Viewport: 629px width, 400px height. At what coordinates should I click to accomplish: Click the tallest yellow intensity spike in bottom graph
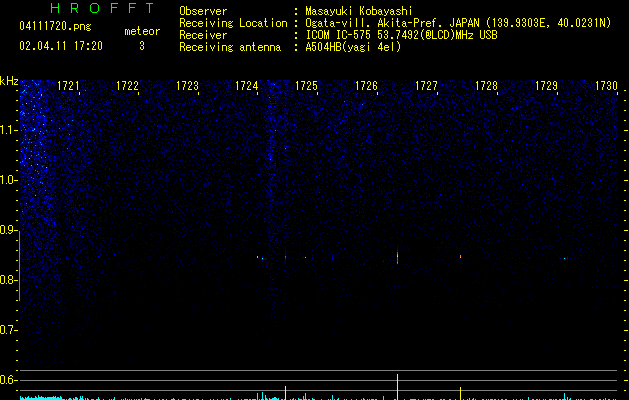[398, 386]
